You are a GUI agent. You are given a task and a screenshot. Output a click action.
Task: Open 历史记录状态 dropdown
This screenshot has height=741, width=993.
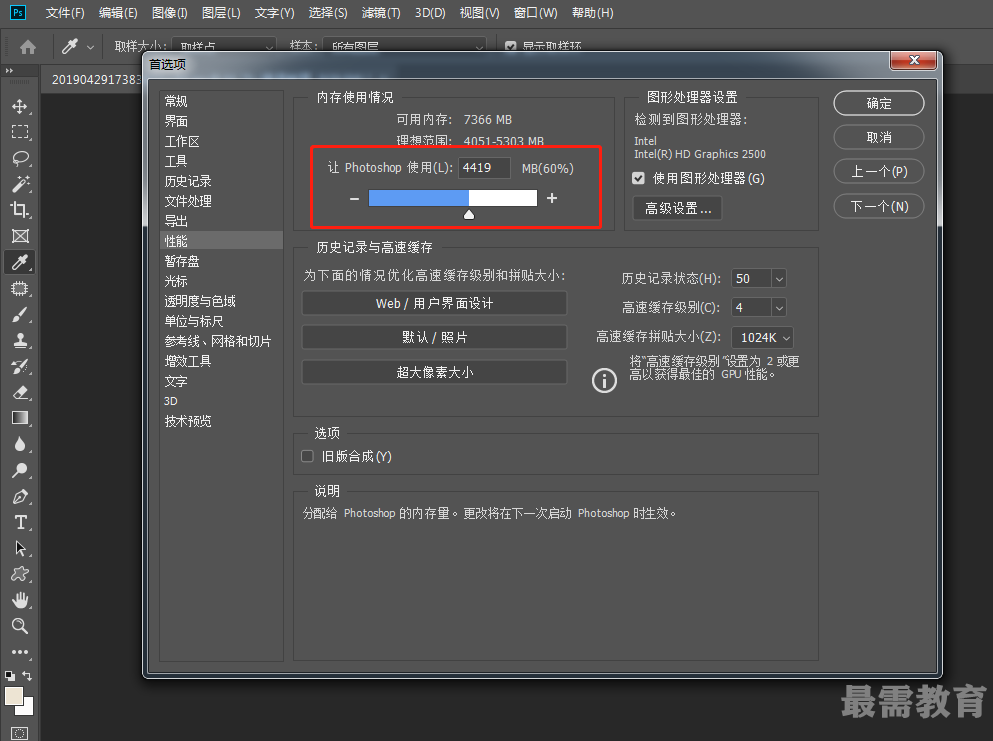click(x=779, y=279)
